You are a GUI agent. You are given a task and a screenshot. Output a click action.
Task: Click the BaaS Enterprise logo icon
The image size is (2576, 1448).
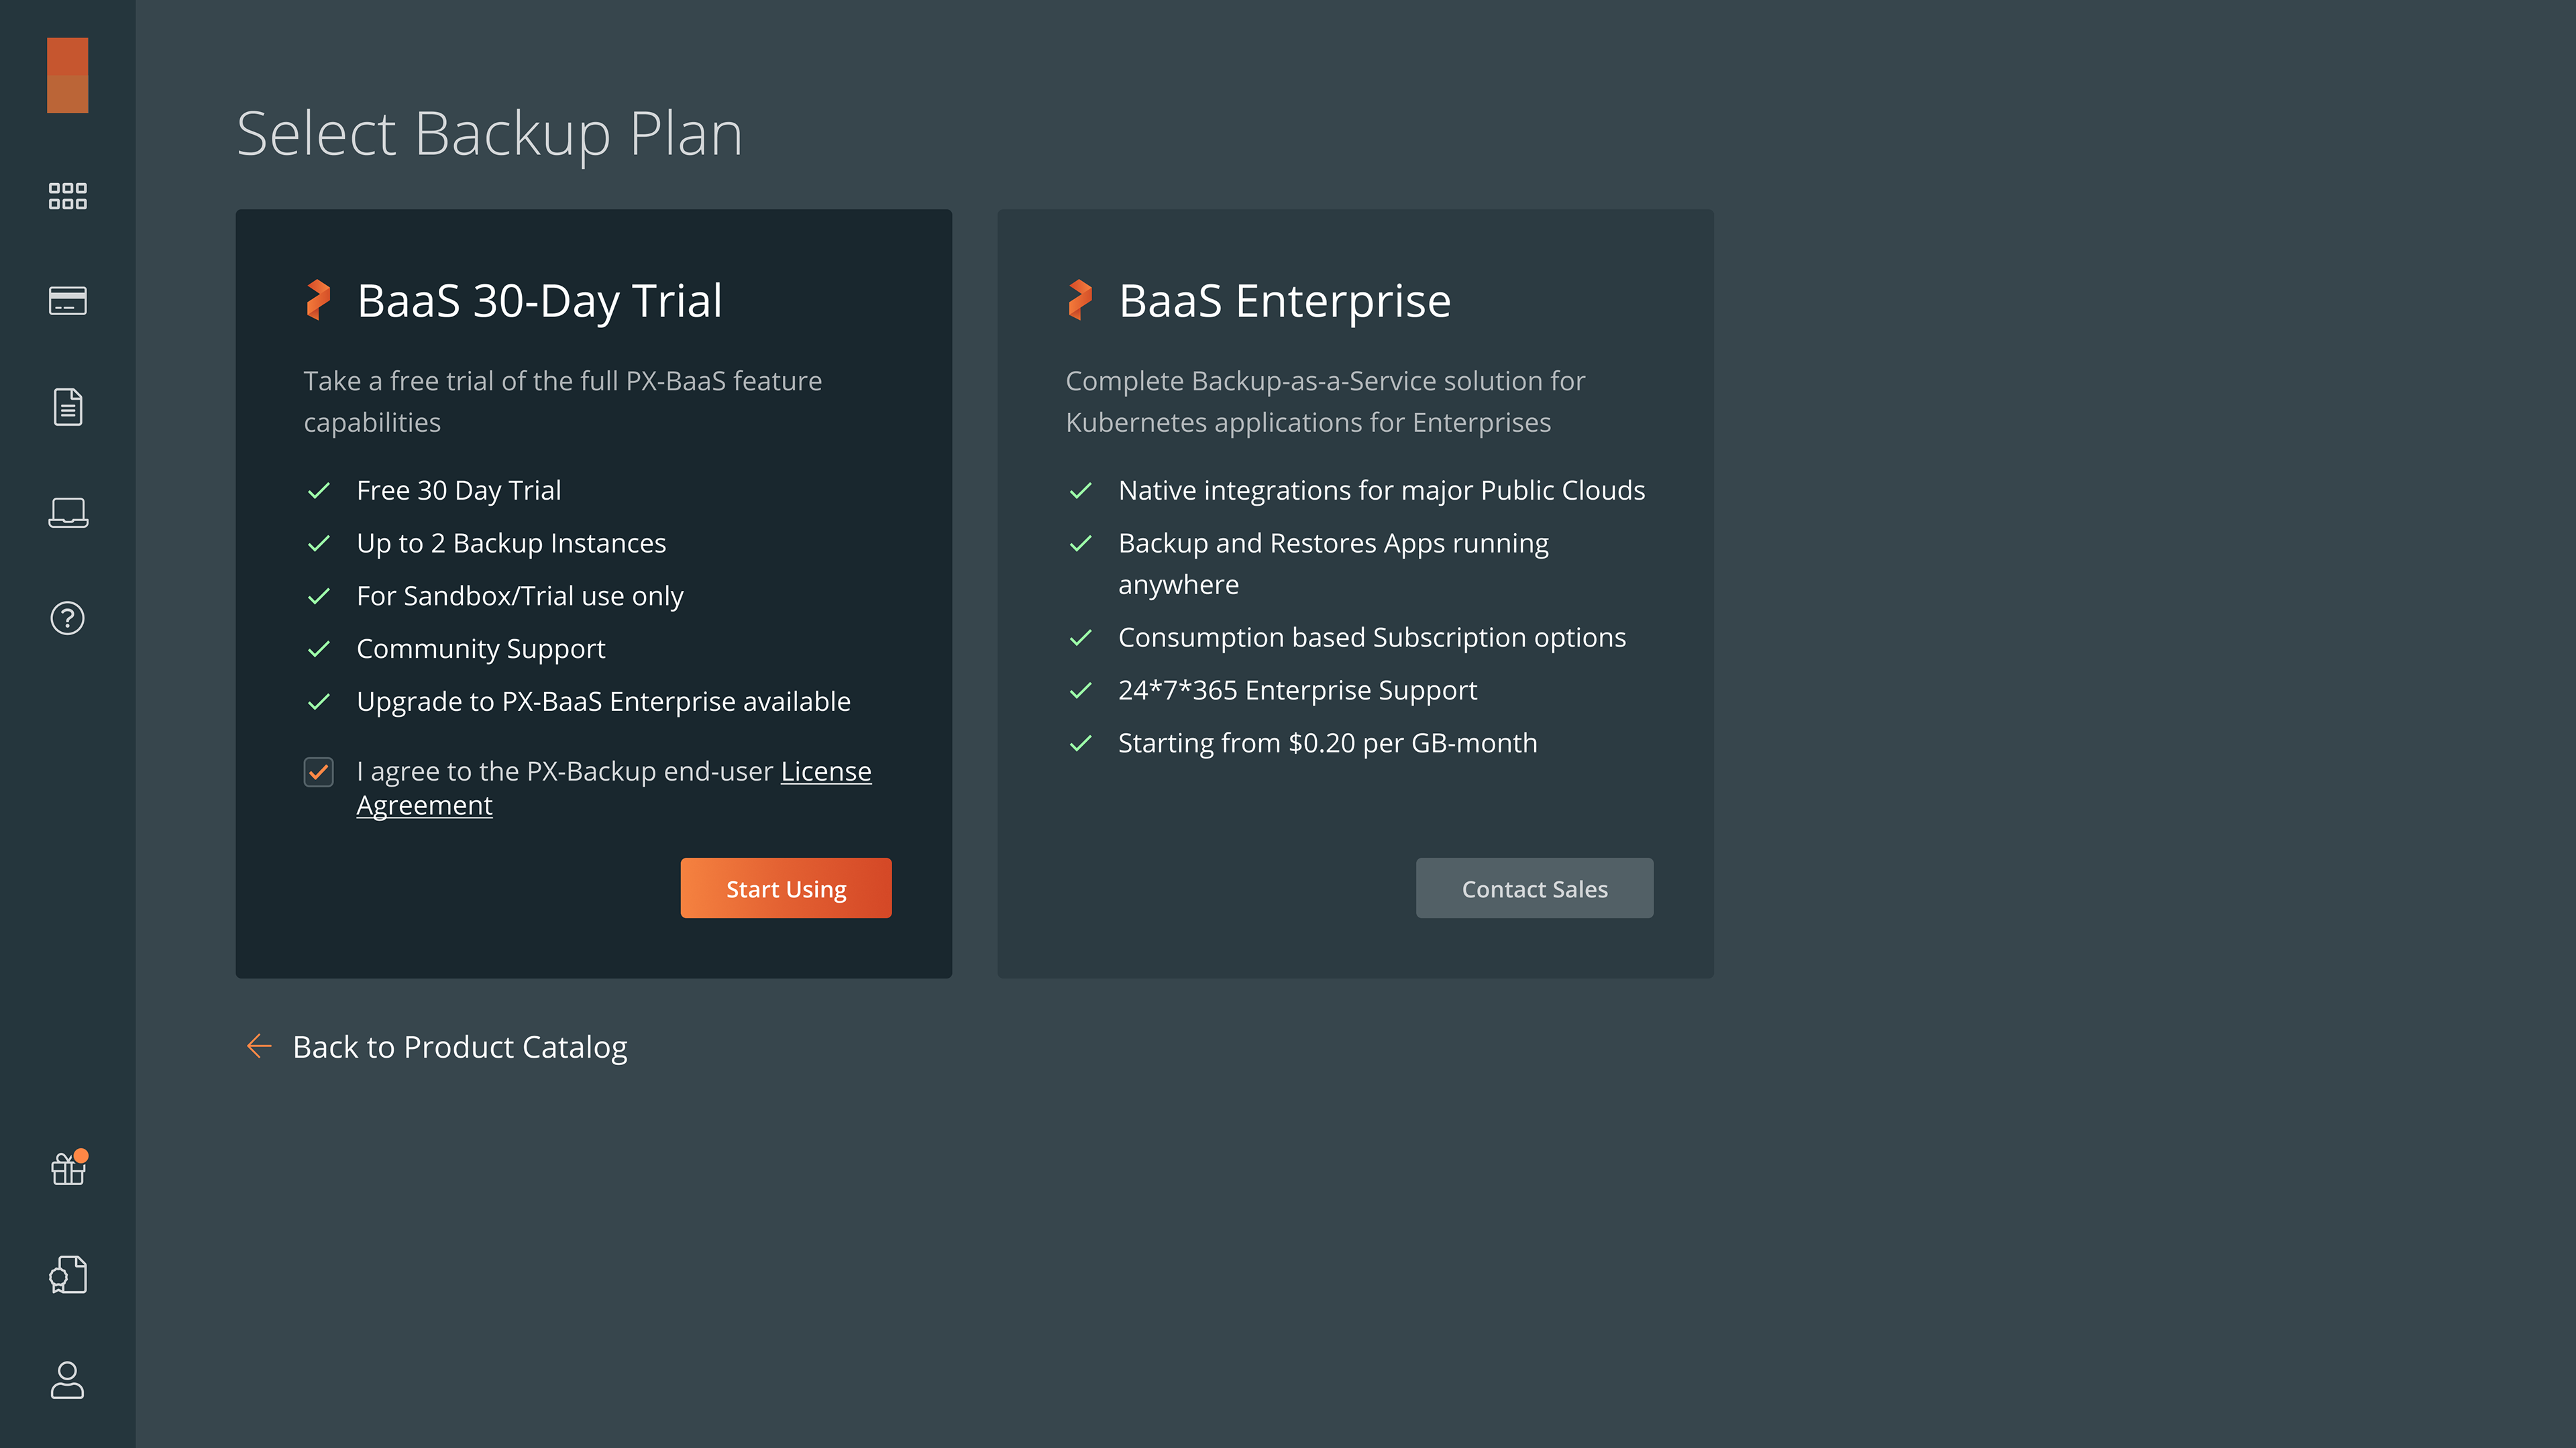click(x=1080, y=300)
